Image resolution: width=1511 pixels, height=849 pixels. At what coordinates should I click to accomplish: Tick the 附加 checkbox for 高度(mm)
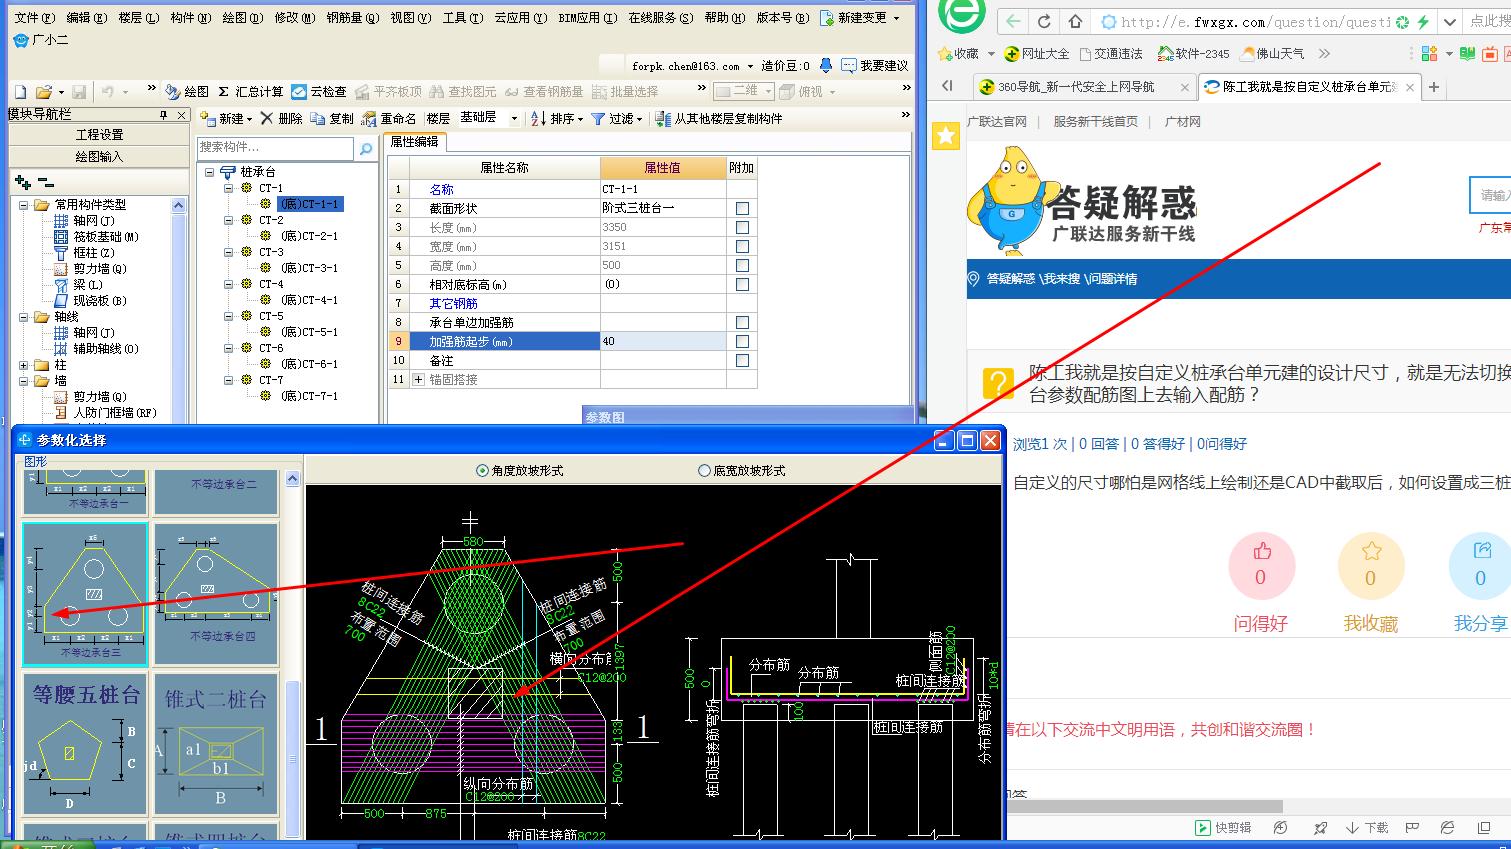[x=742, y=265]
